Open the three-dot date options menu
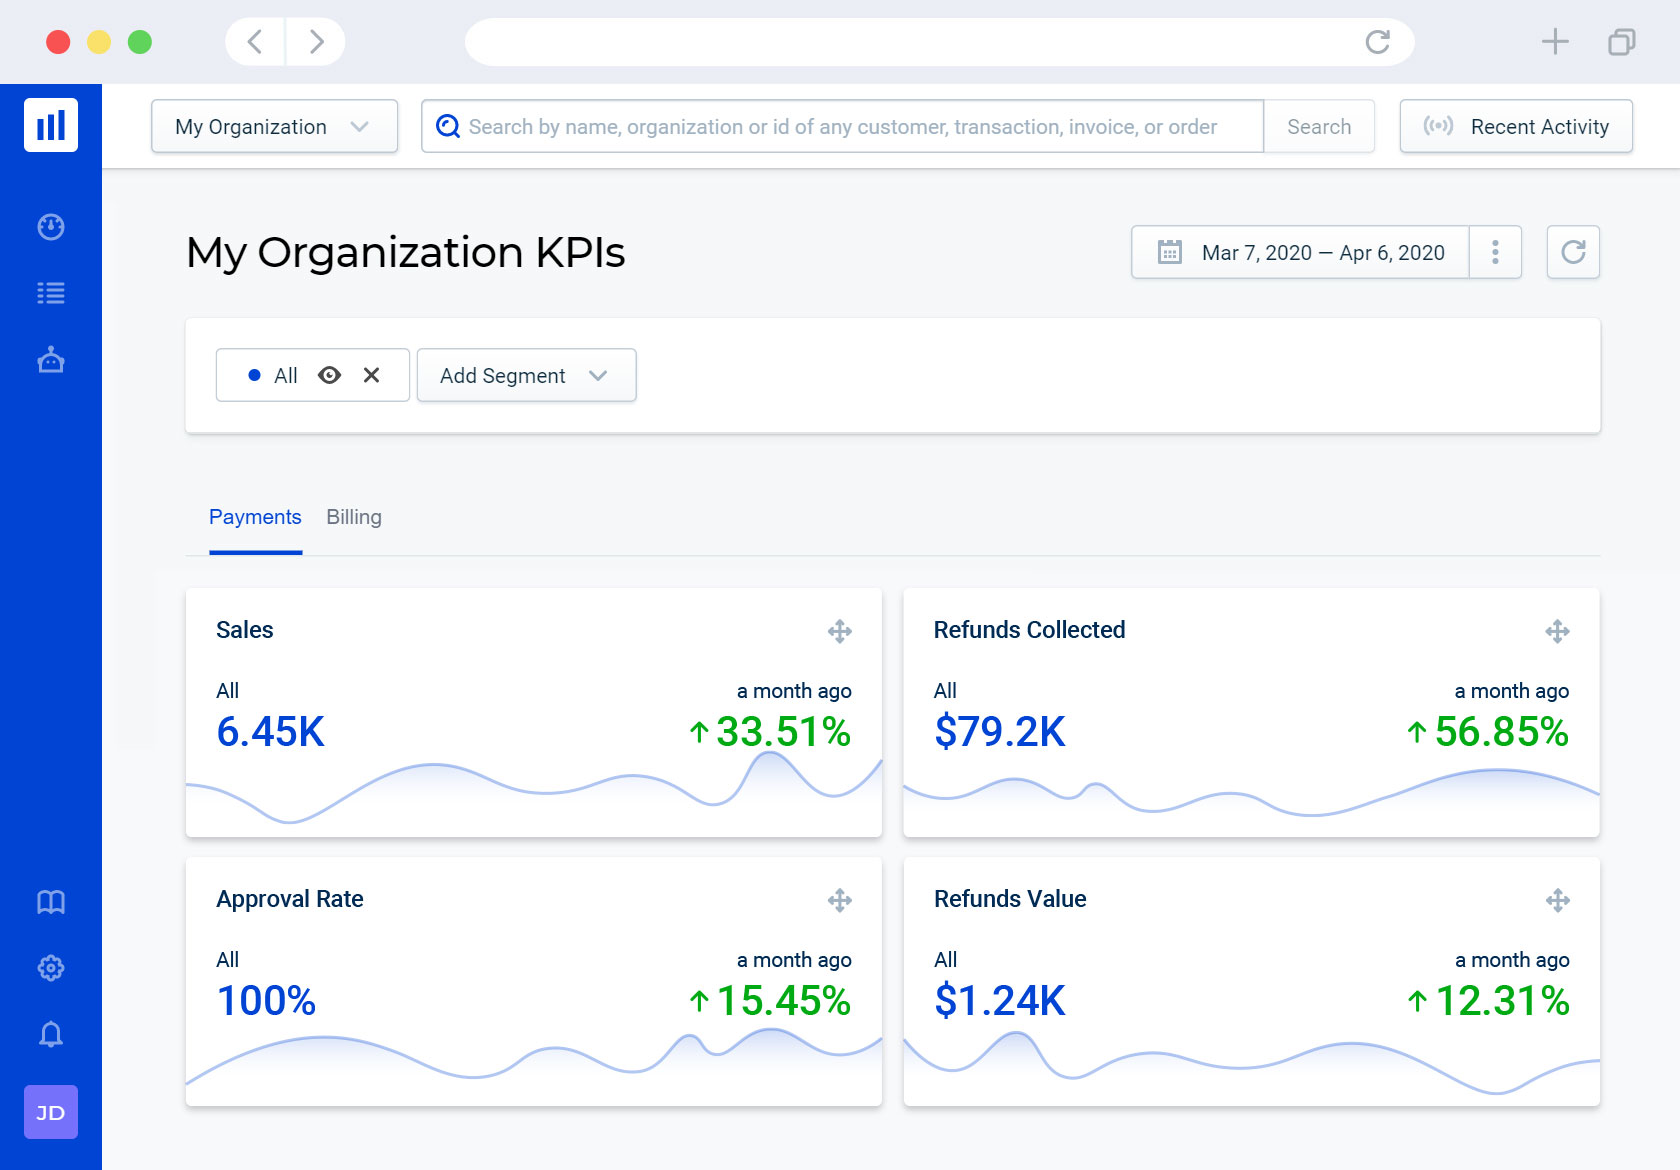 coord(1495,252)
